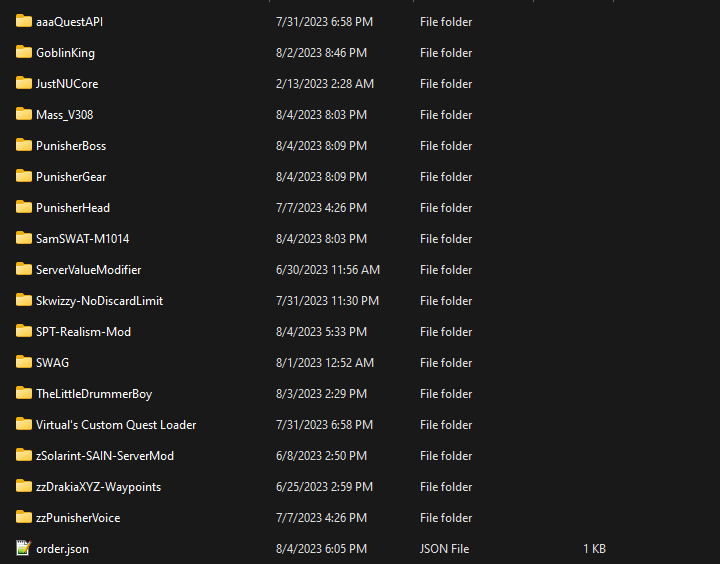The height and width of the screenshot is (564, 720).
Task: Select the PunisherGear folder name
Action: tap(71, 177)
